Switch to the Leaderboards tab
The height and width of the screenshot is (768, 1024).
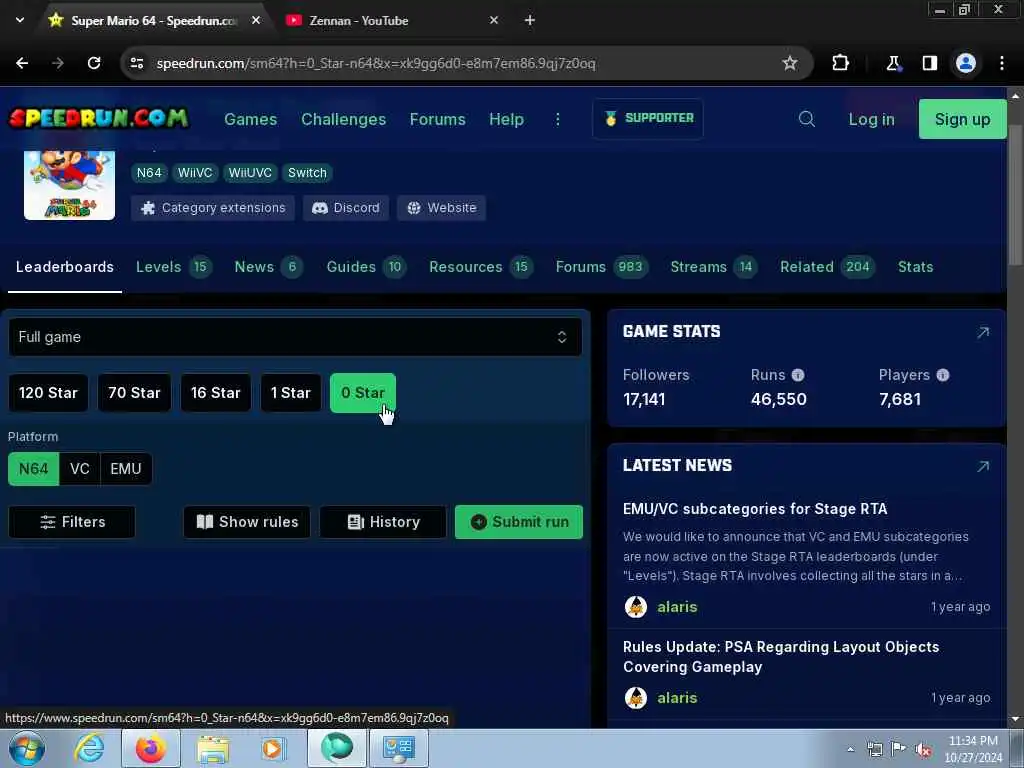[x=65, y=266]
